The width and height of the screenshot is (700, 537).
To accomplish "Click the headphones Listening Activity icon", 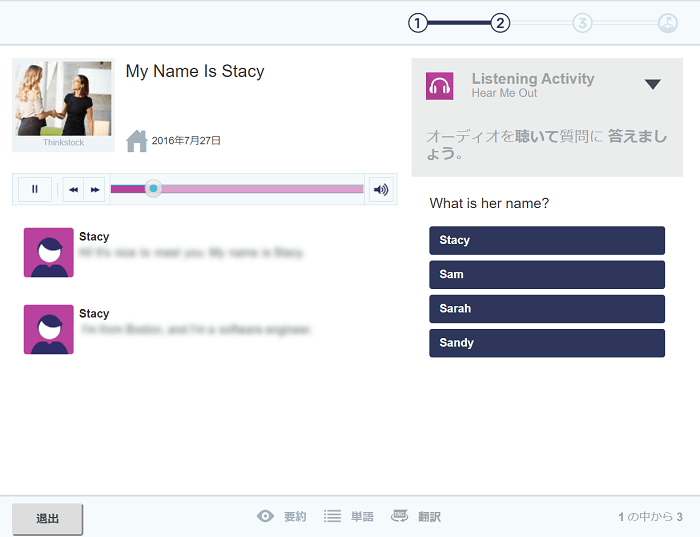I will [440, 86].
